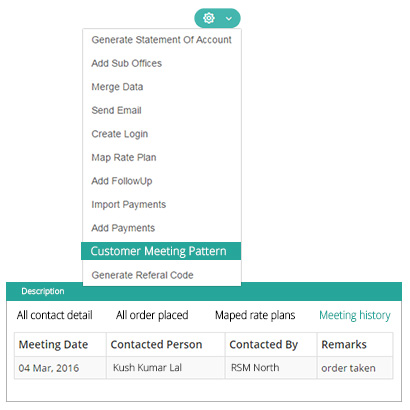Click the Description panel header

point(204,291)
